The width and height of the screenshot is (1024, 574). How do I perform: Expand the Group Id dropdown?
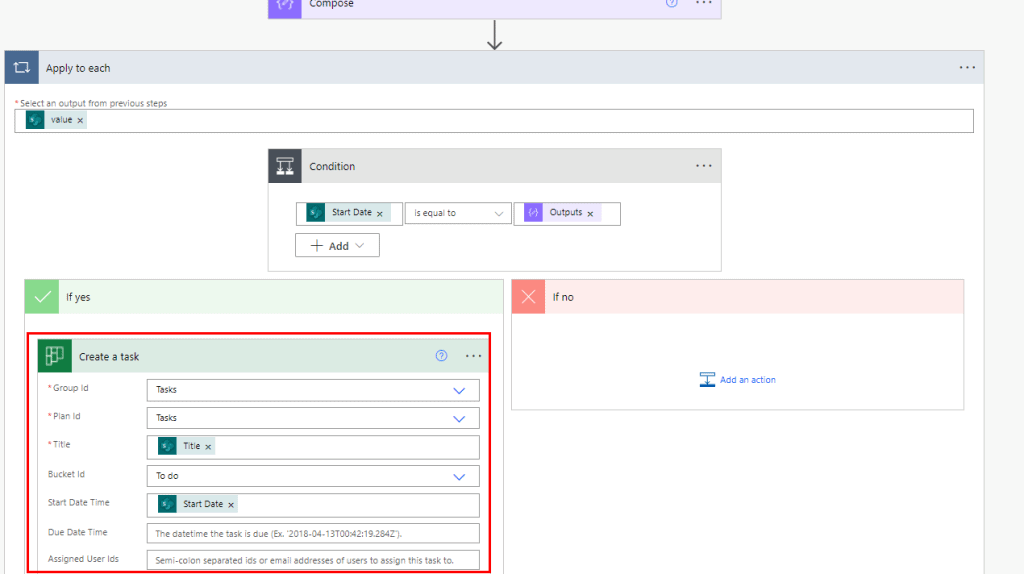[x=459, y=391]
